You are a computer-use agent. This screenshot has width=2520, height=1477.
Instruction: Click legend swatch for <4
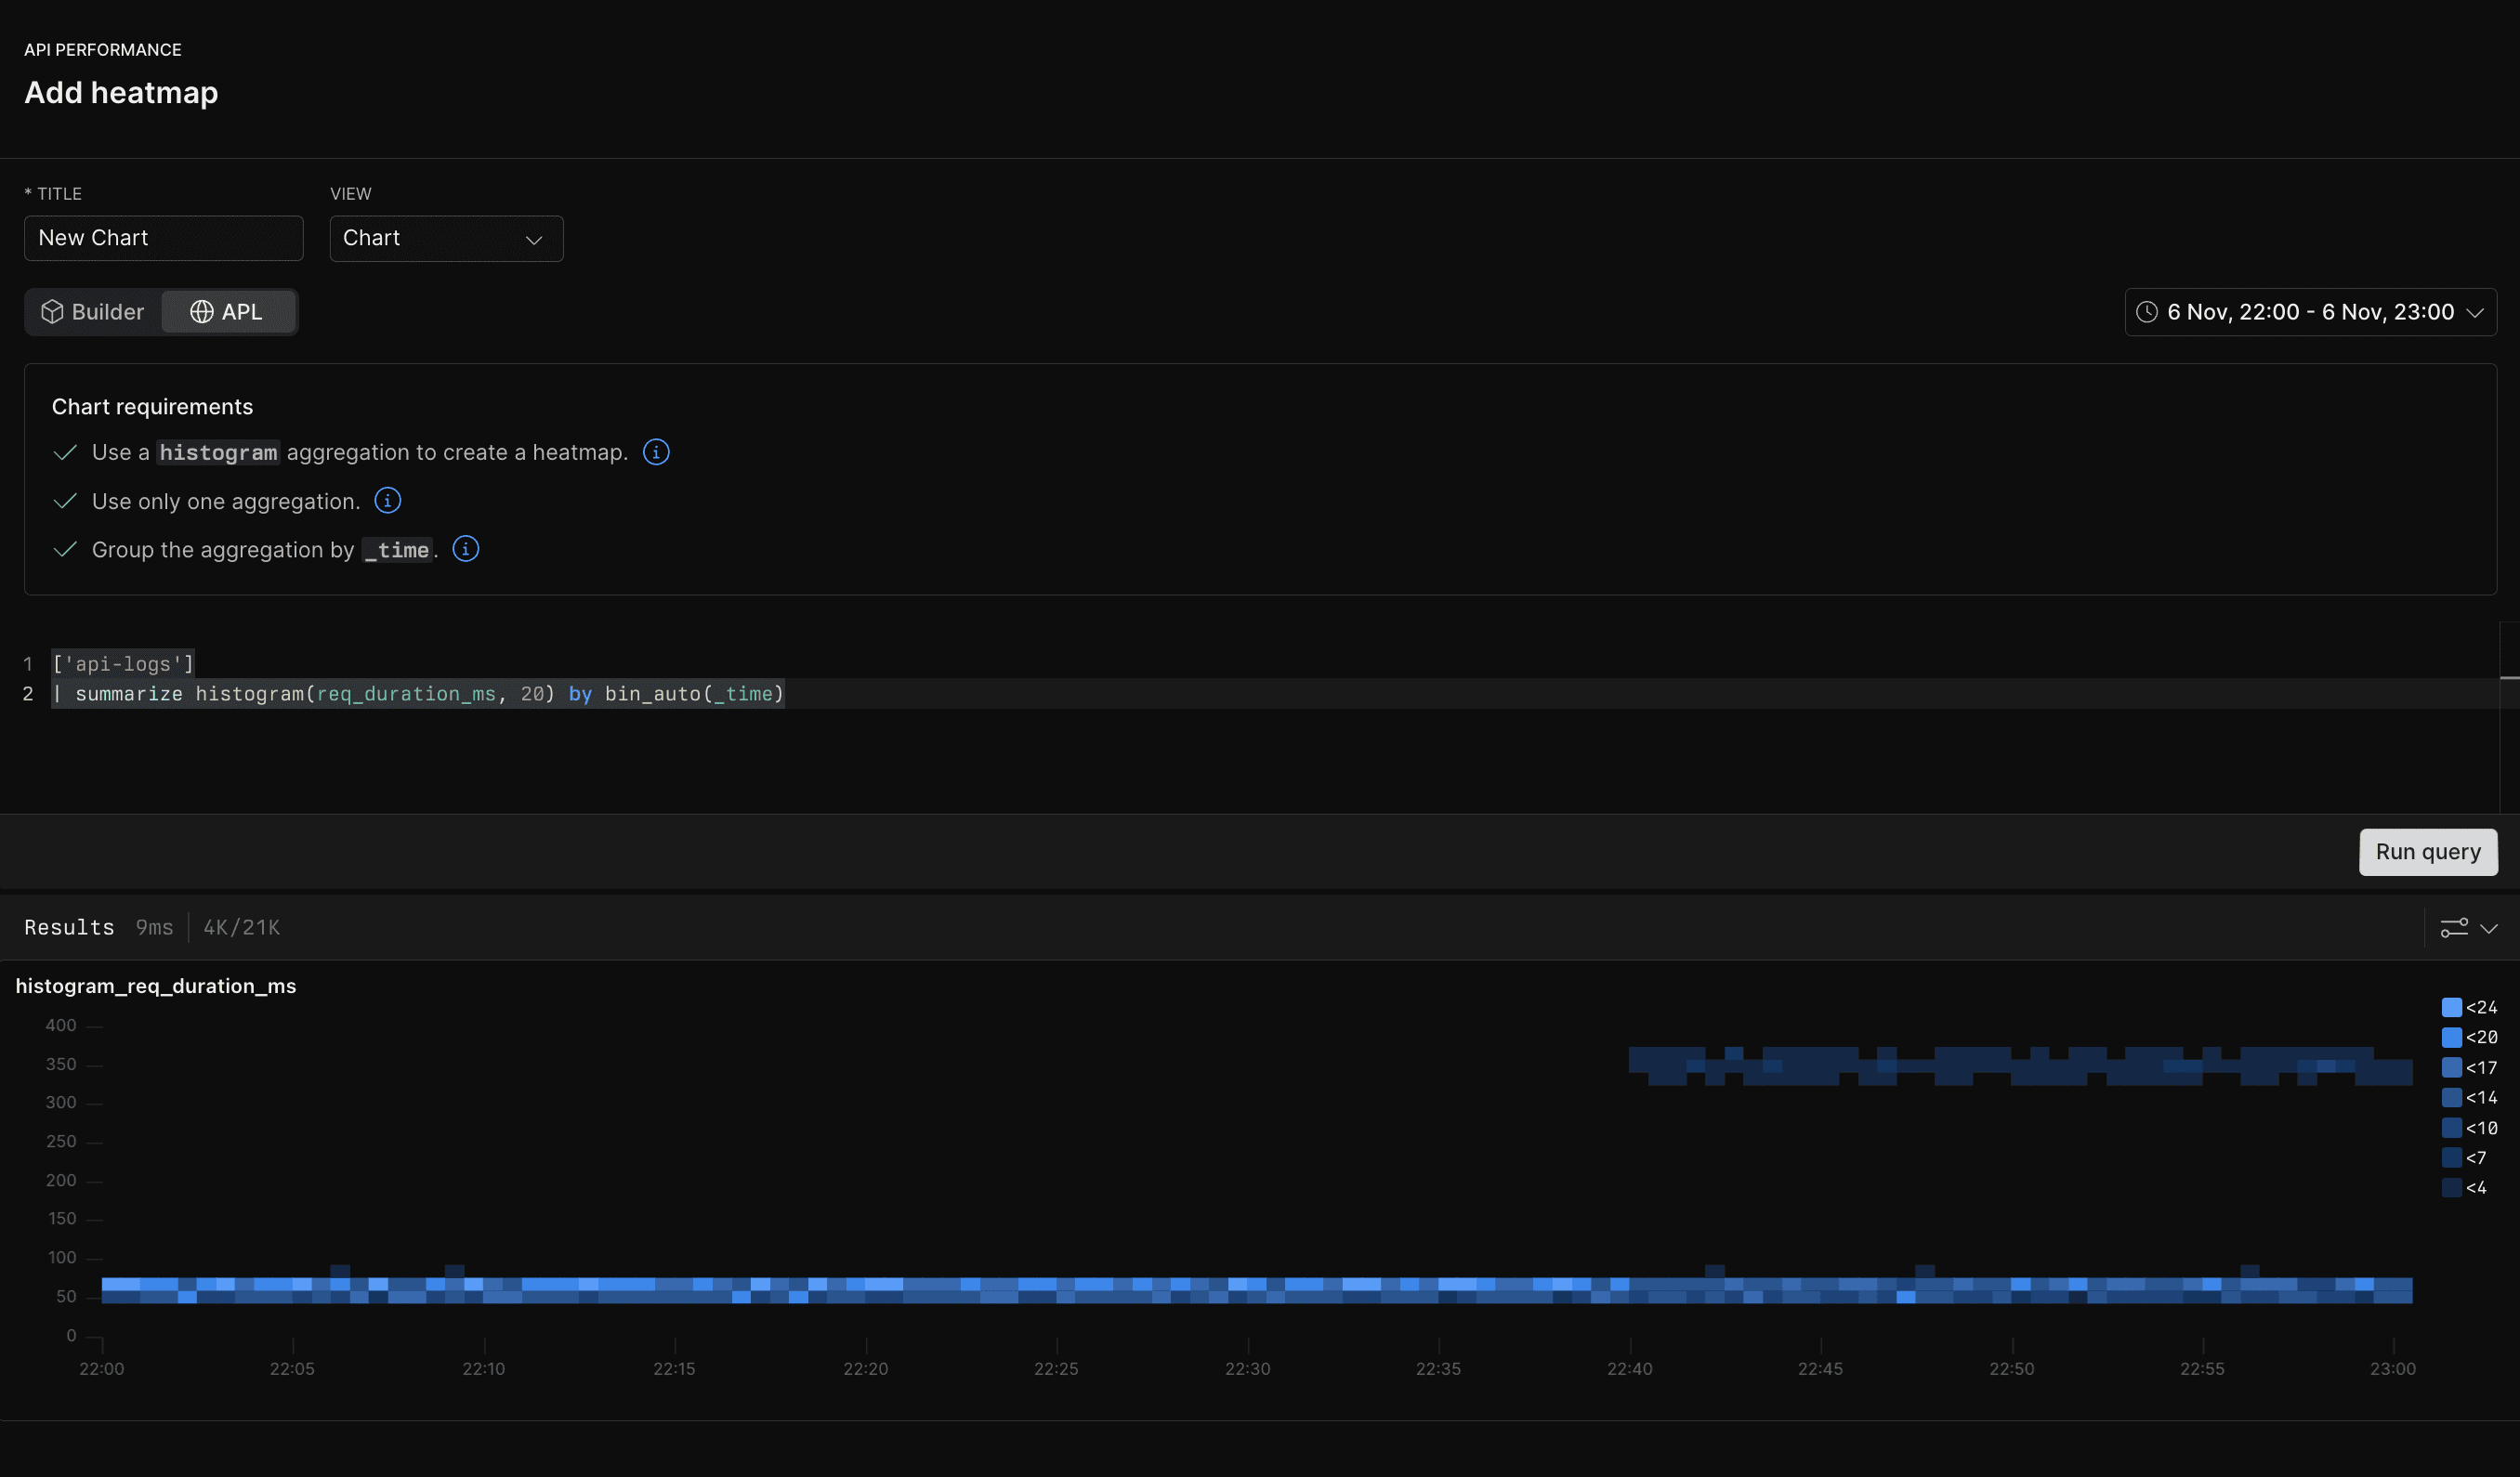pyautogui.click(x=2451, y=1187)
